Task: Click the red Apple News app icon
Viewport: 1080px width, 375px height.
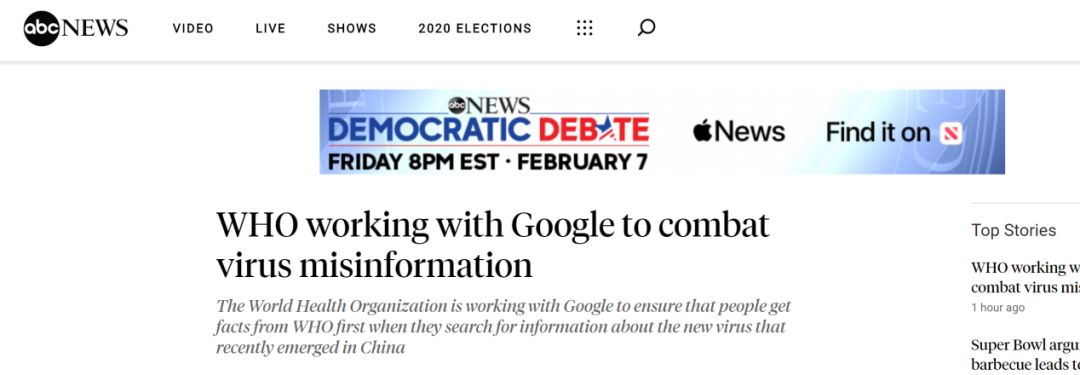Action: (951, 132)
